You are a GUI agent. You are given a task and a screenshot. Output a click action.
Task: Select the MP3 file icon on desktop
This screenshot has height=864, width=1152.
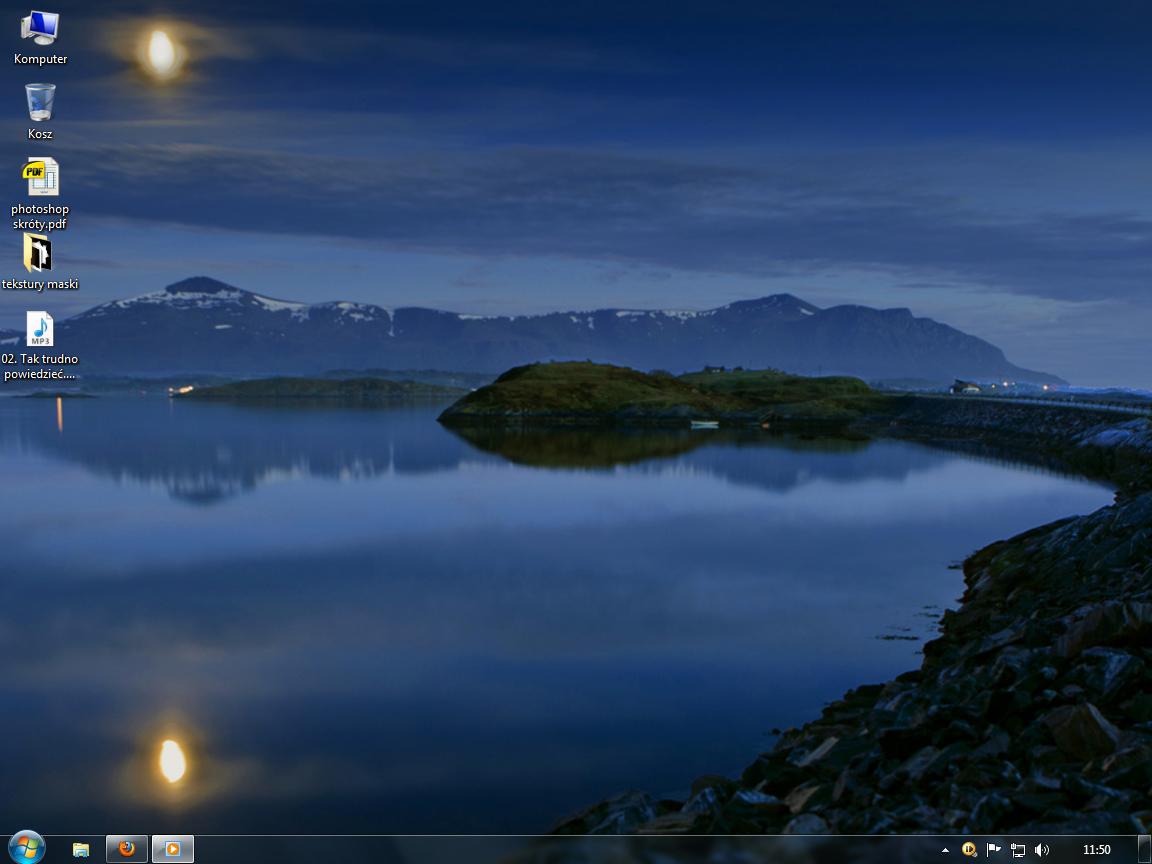(x=40, y=328)
